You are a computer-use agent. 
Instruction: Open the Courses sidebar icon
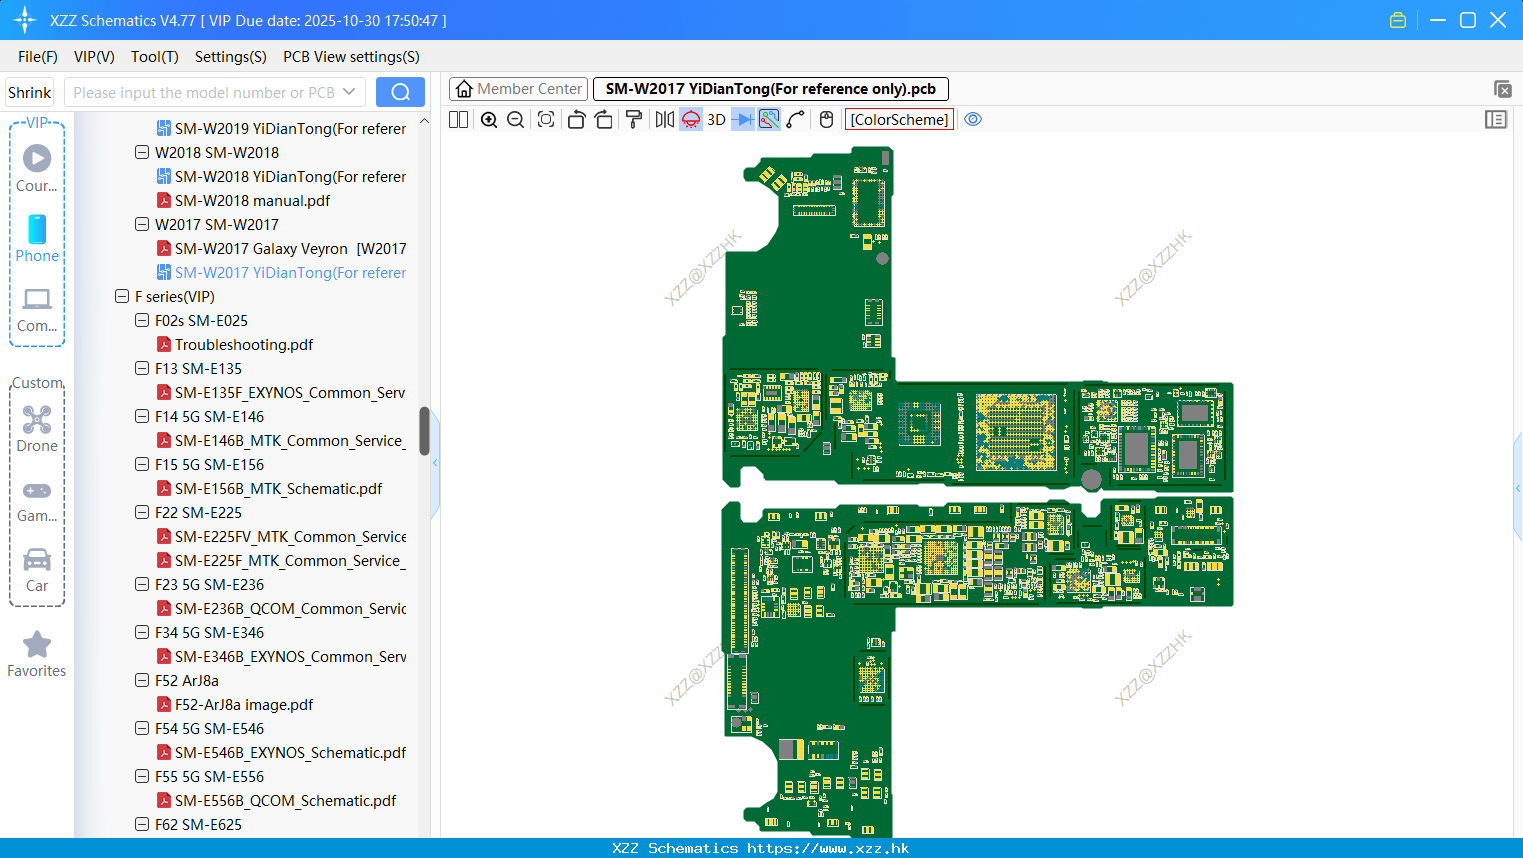coord(37,168)
